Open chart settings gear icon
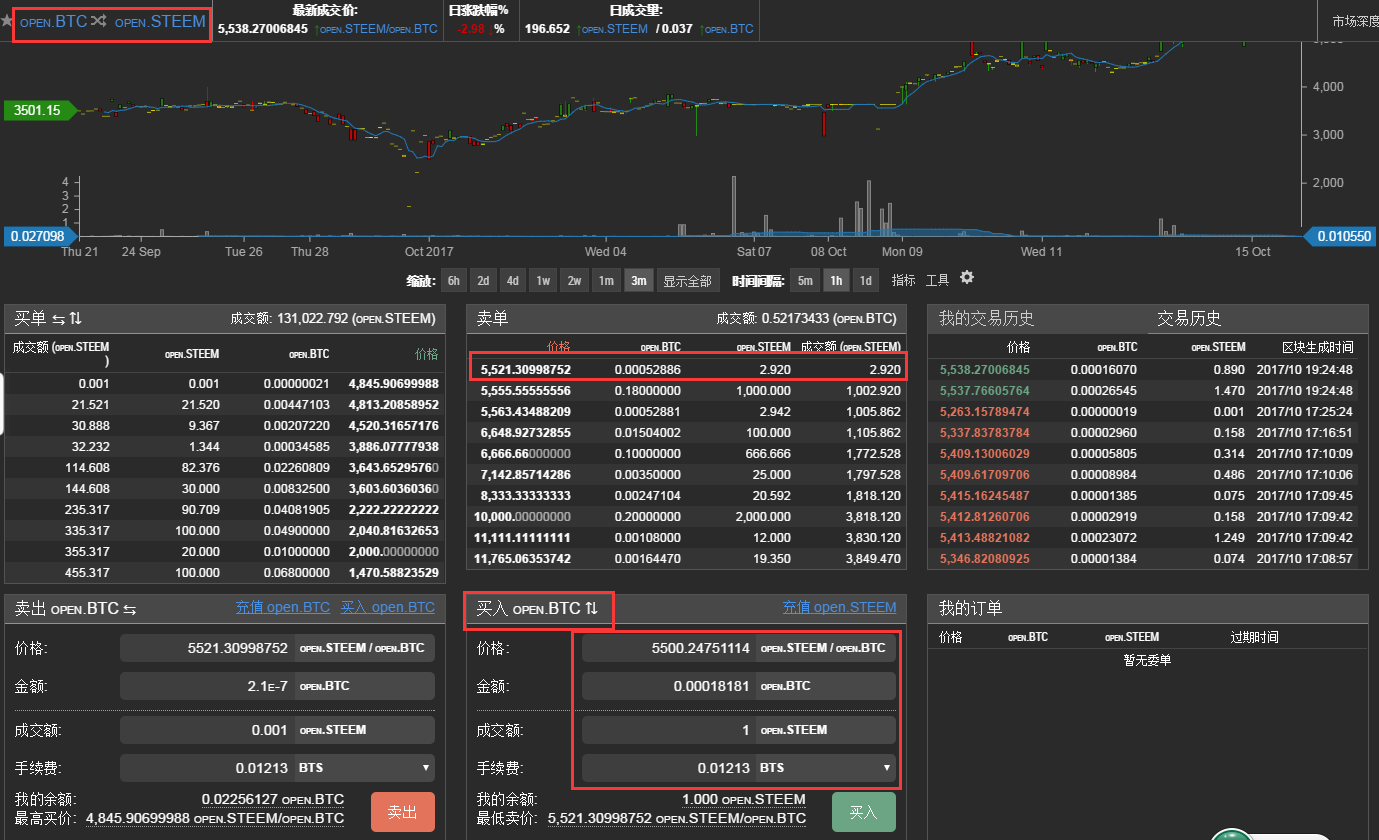The width and height of the screenshot is (1379, 840). coord(967,278)
